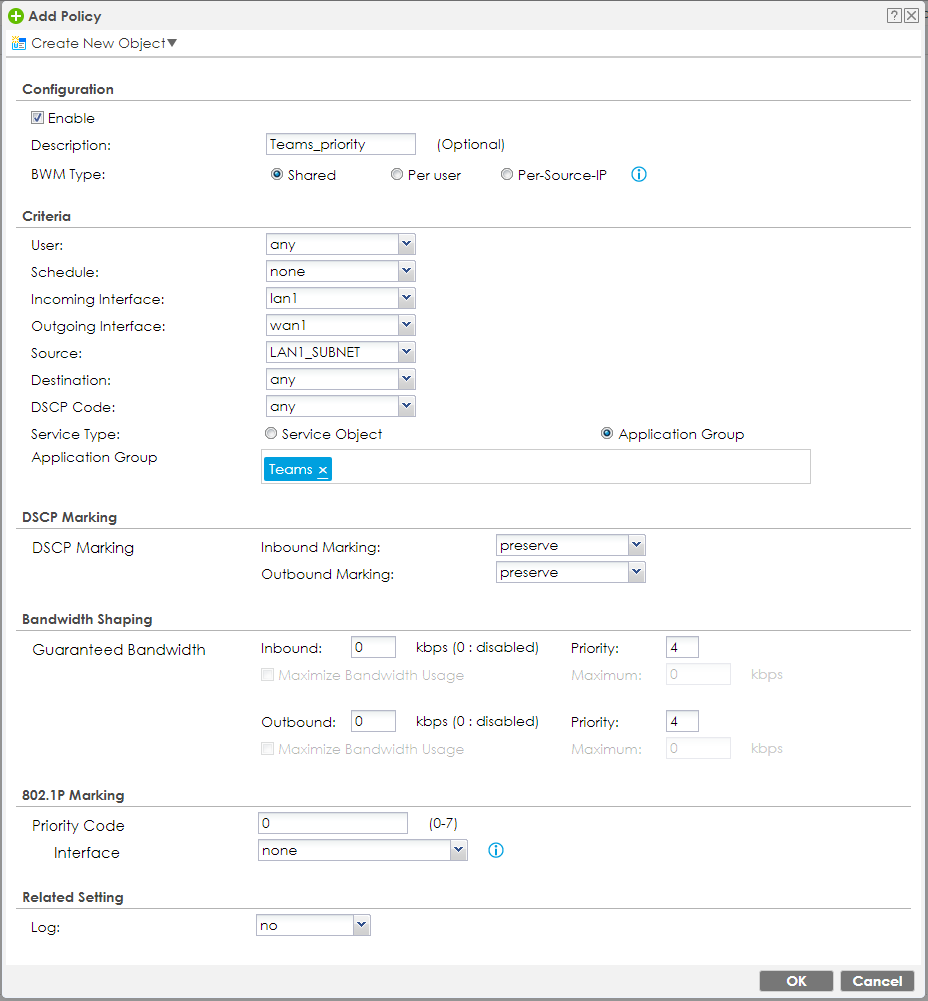This screenshot has width=928, height=1001.
Task: Click the Inbound bandwidth kbps field
Action: click(373, 647)
